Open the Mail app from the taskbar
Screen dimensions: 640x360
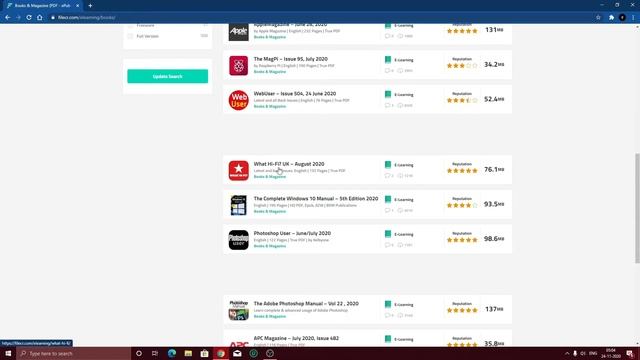point(237,353)
